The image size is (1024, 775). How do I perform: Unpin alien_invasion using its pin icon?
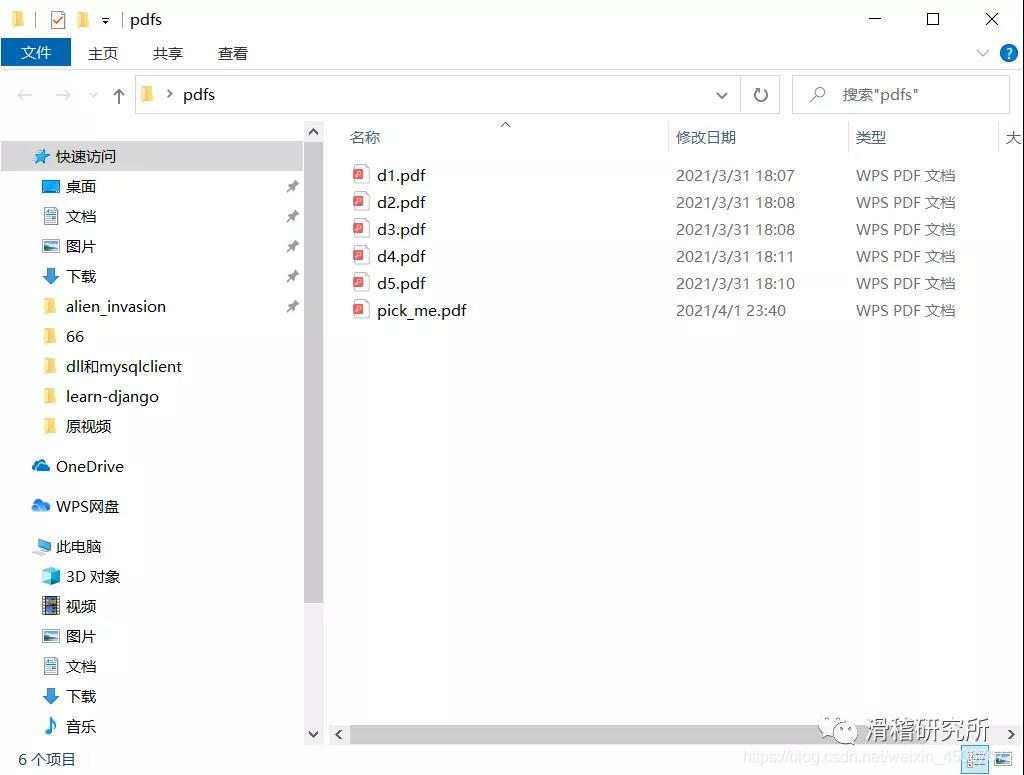[293, 306]
